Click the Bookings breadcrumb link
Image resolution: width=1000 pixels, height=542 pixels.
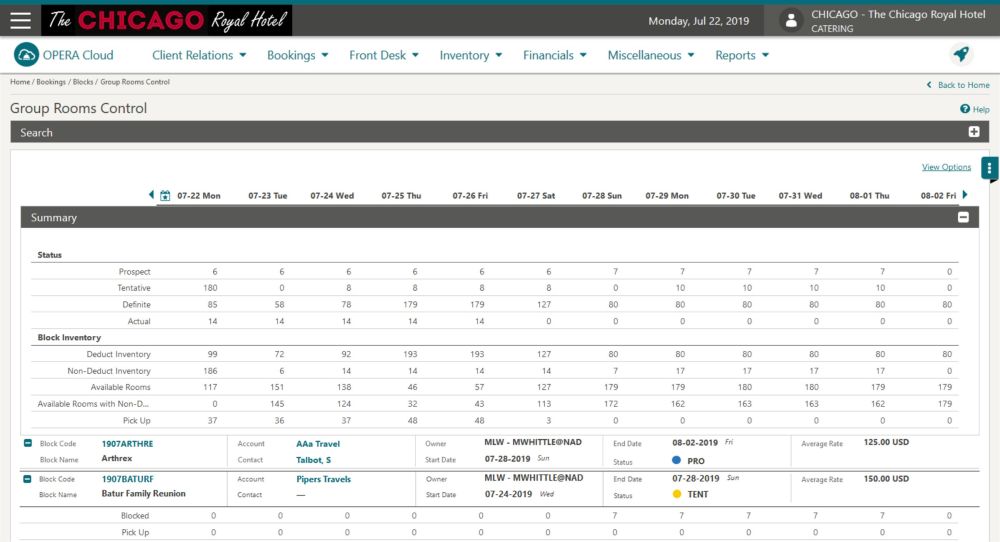tap(51, 82)
